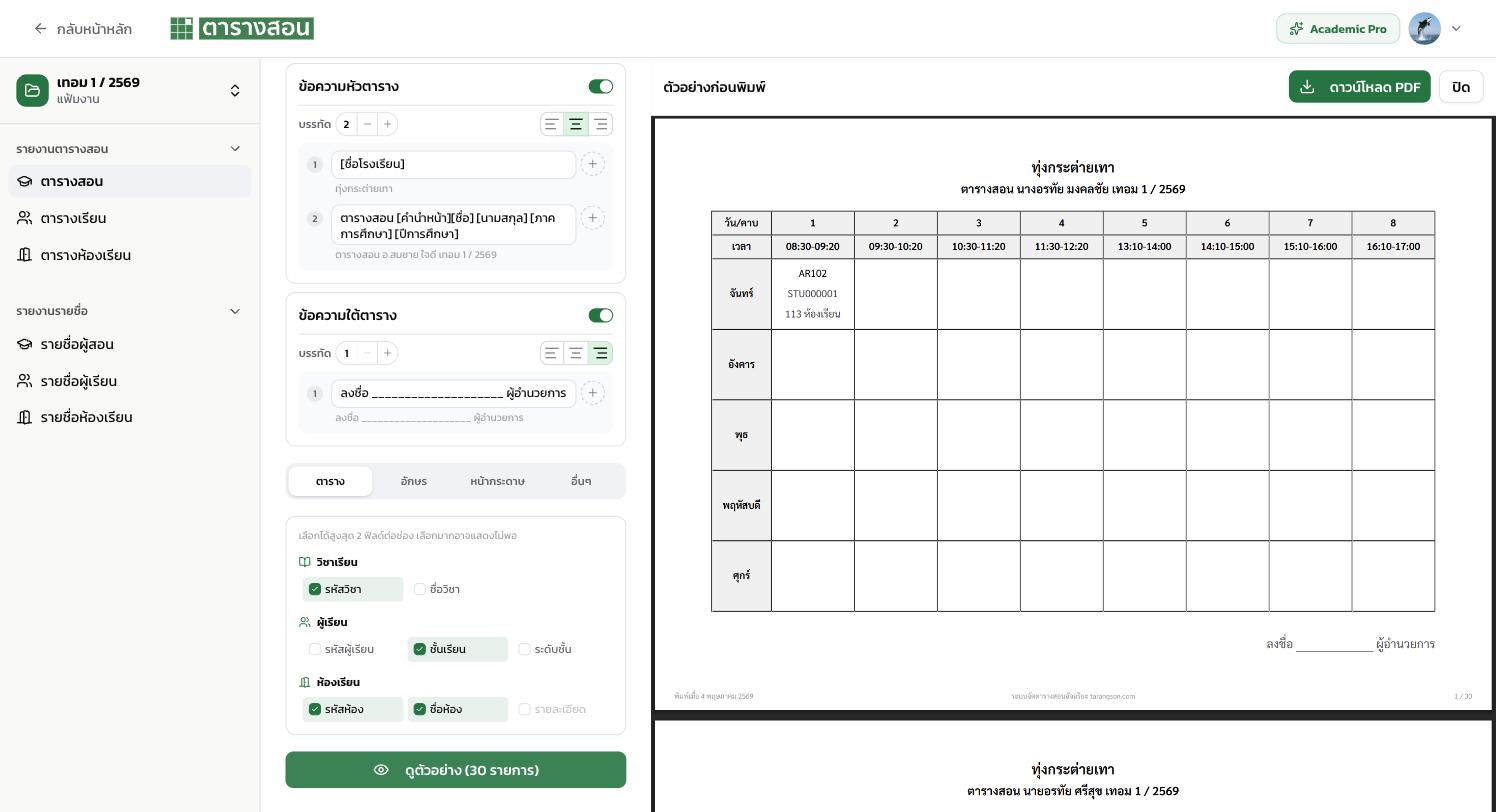Insert field into header line 2
Screen dimensions: 1496x812
pyautogui.click(x=592, y=218)
